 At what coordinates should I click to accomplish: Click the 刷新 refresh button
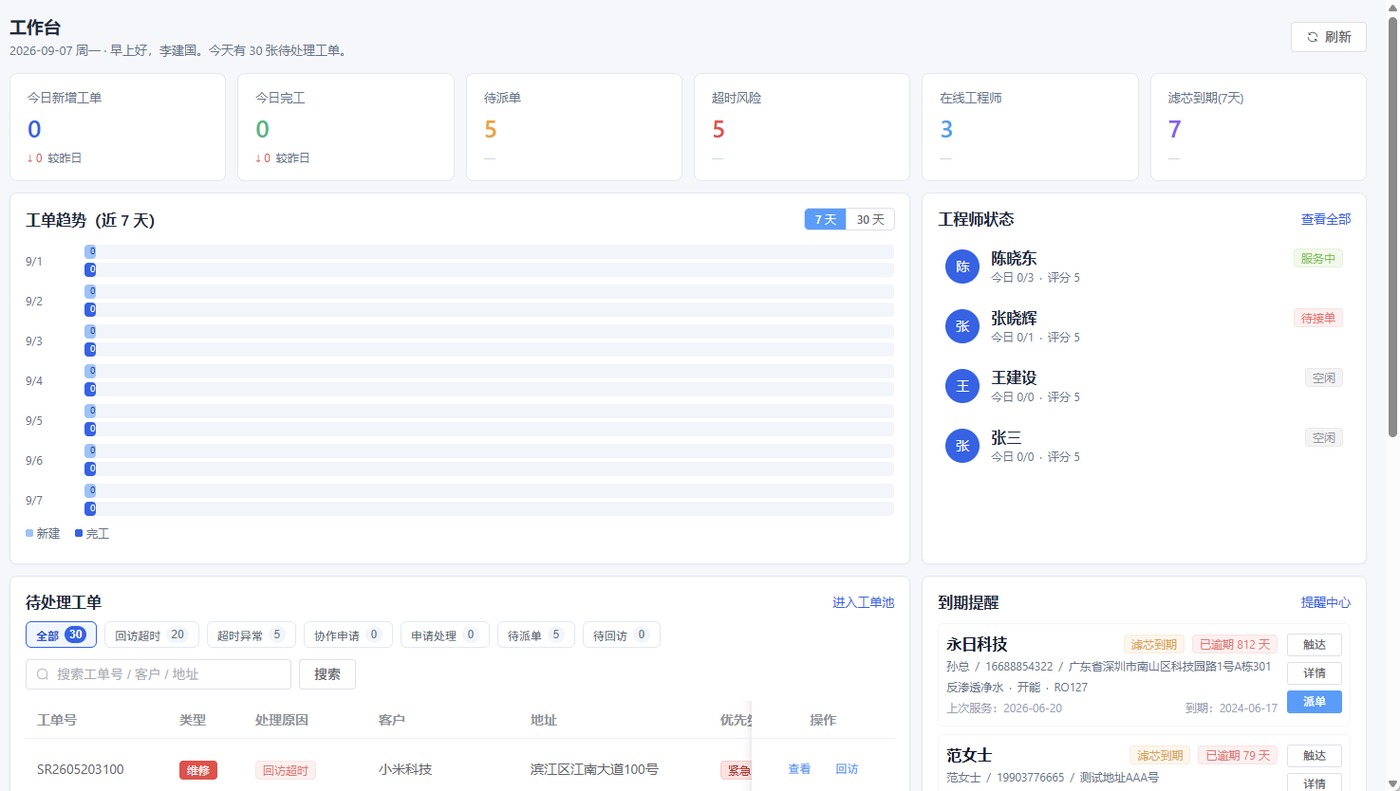pyautogui.click(x=1328, y=37)
